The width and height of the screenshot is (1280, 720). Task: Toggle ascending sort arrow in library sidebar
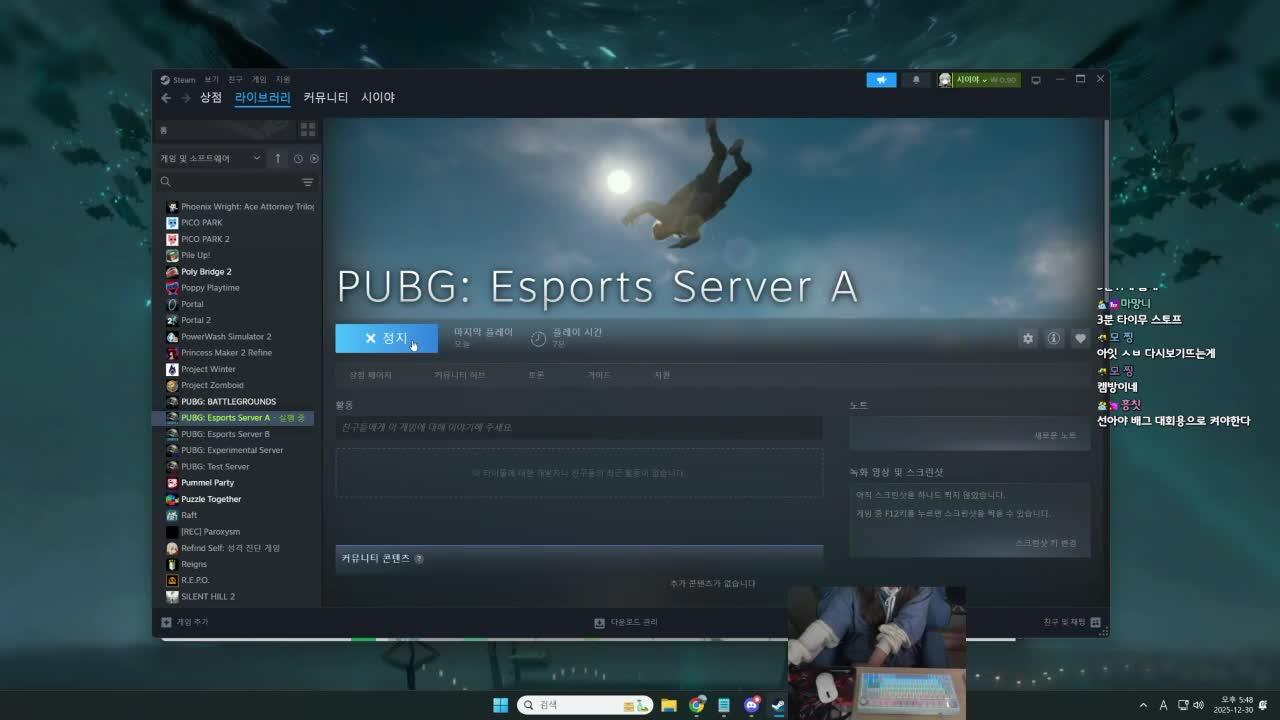click(x=277, y=158)
